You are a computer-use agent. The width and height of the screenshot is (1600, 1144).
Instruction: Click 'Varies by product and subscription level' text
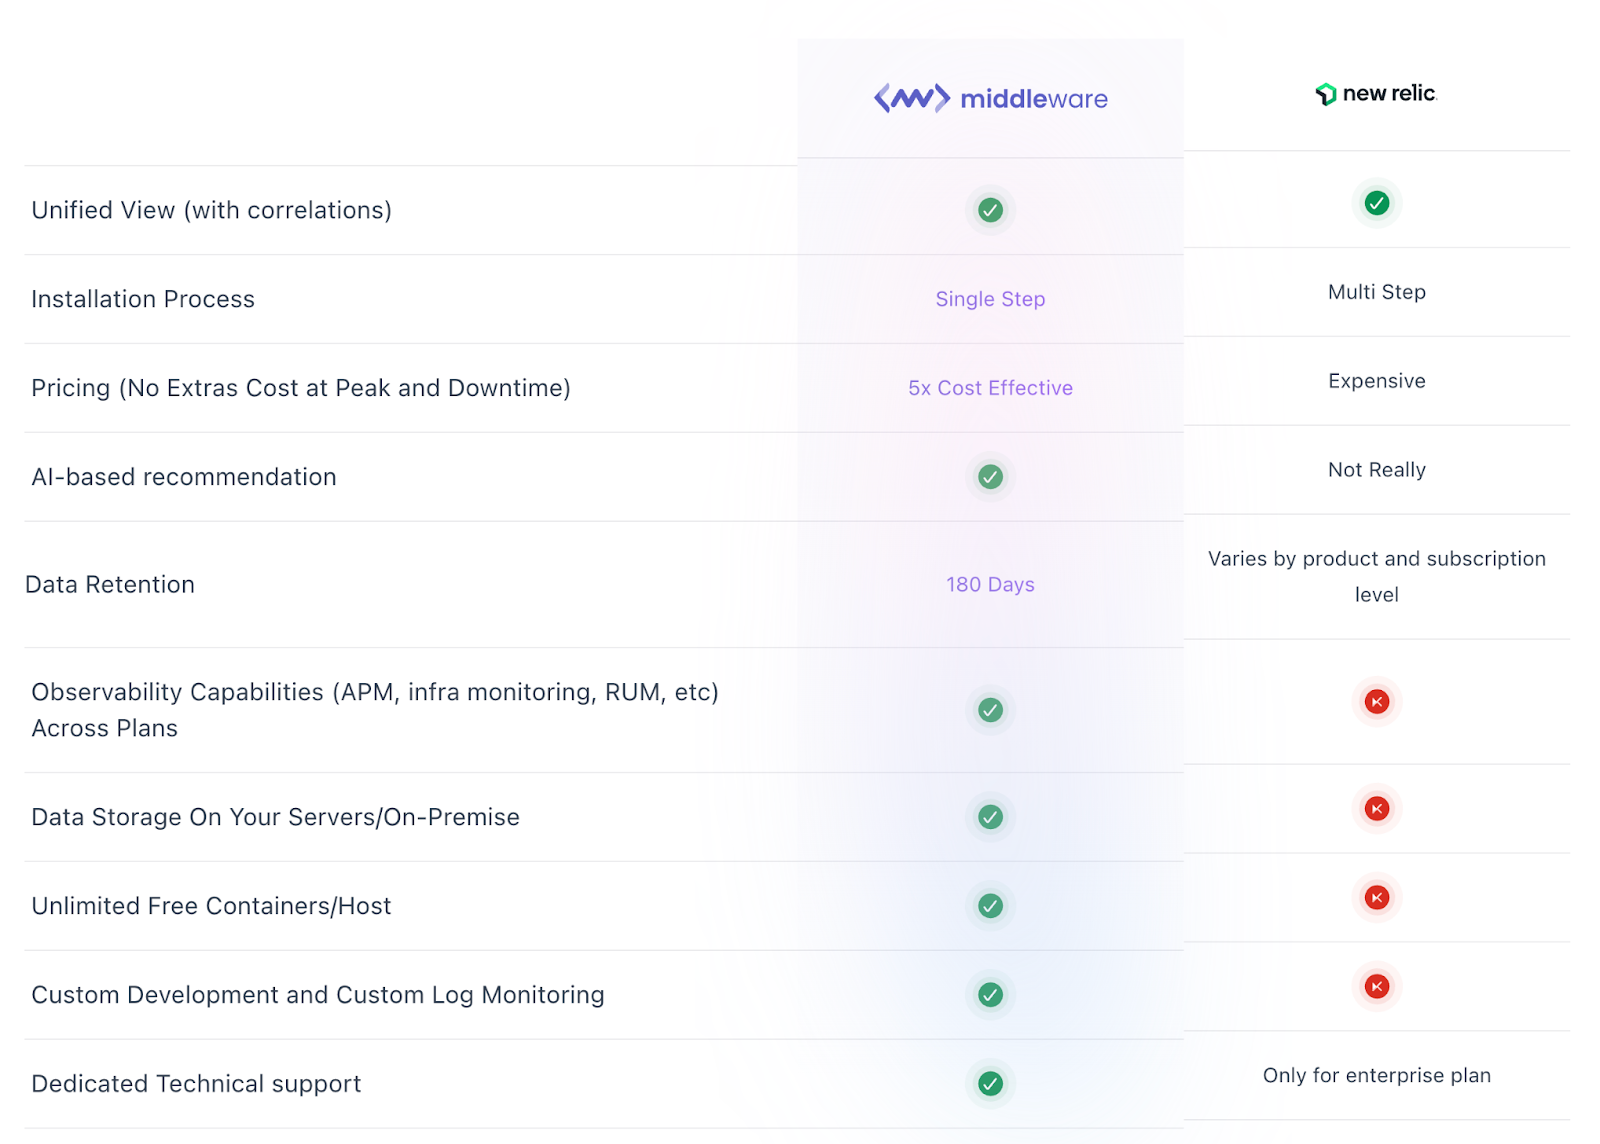point(1377,577)
